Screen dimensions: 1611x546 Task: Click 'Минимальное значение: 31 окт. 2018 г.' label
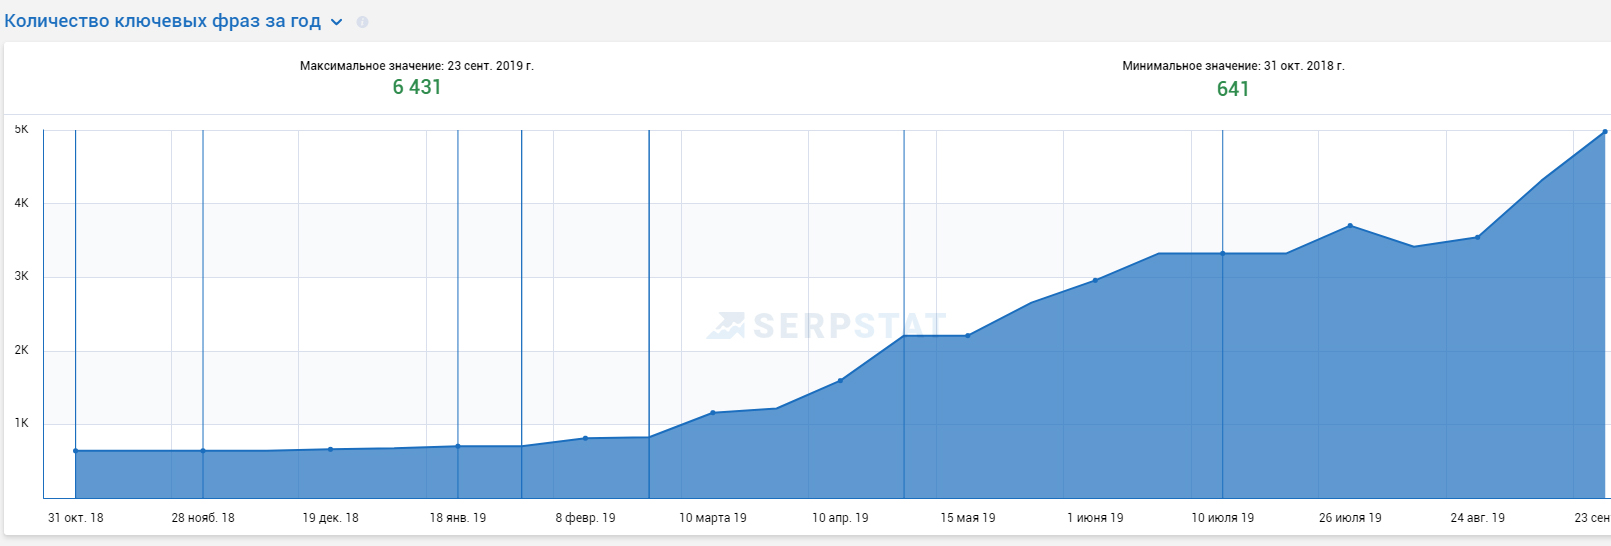click(1233, 66)
